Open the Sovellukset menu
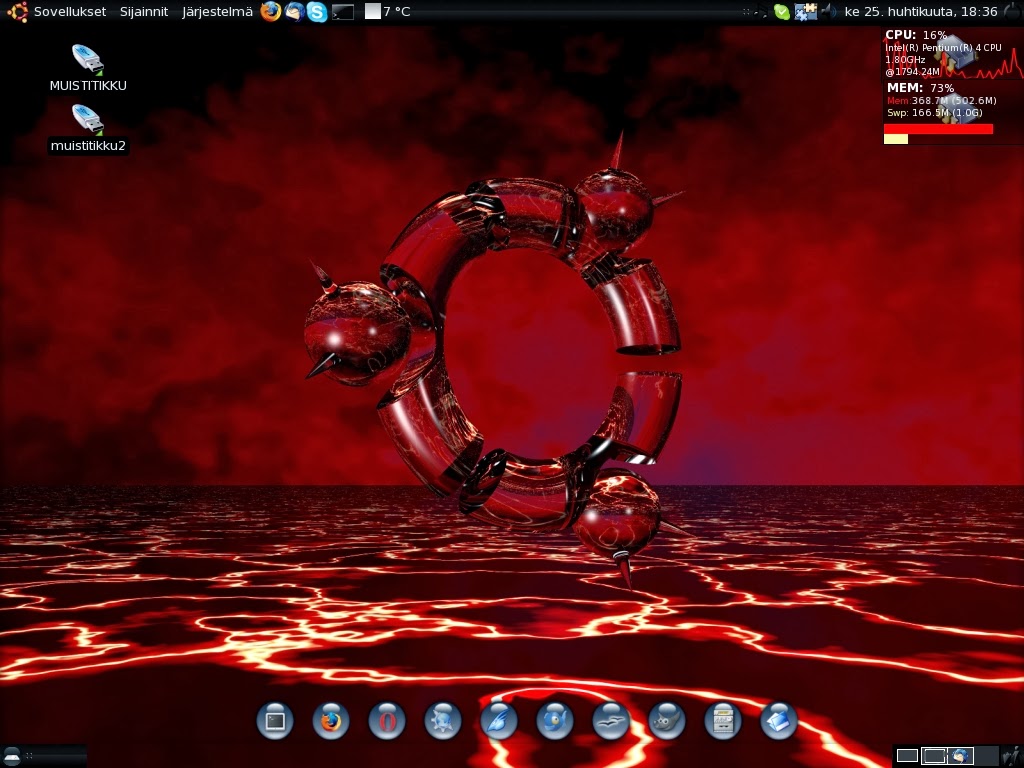Viewport: 1024px width, 768px height. click(x=70, y=12)
